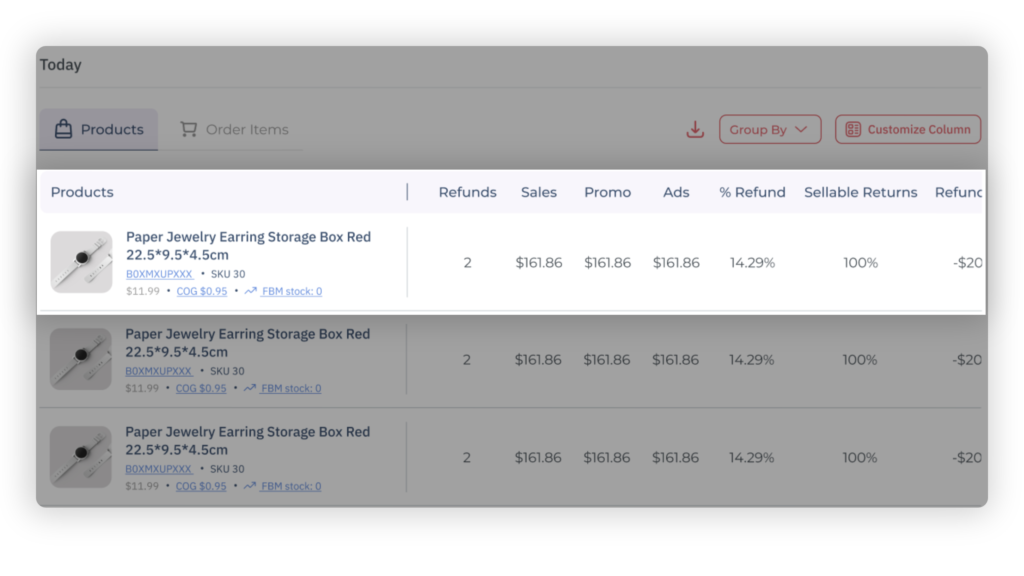Click the download export icon

click(x=695, y=130)
